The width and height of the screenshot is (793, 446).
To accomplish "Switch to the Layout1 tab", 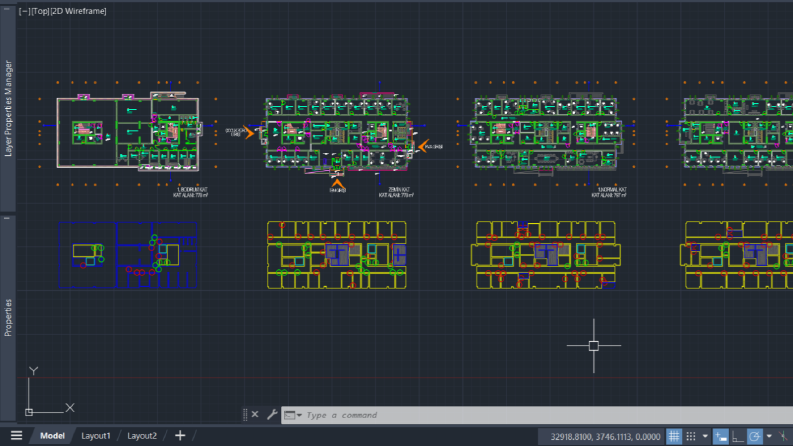I will pos(96,435).
